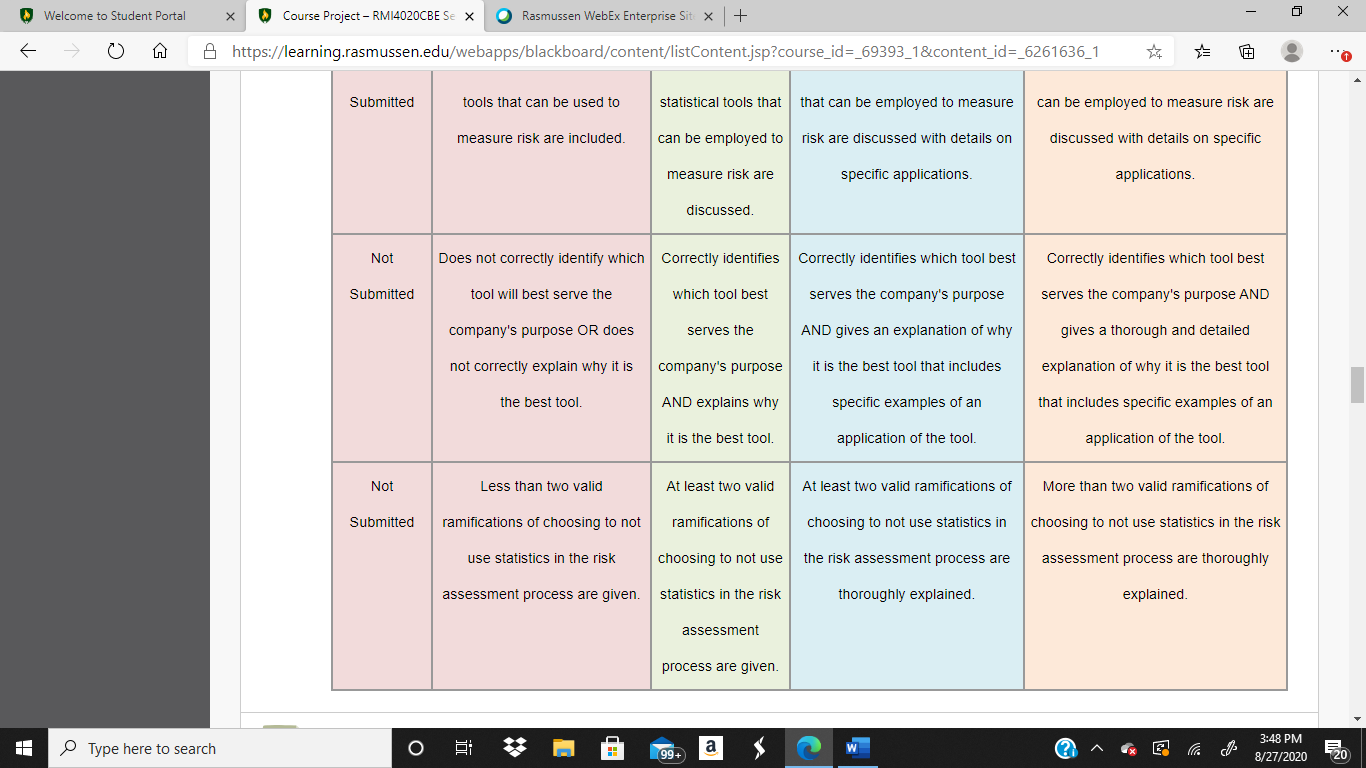
Task: Show hidden system tray icons
Action: (1097, 748)
